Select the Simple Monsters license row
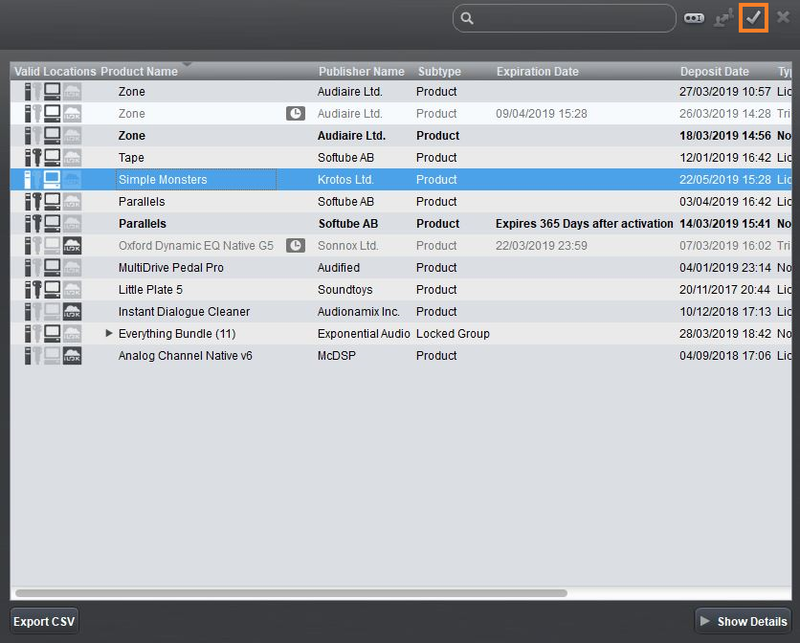Viewport: 800px width, 643px height. [x=401, y=180]
